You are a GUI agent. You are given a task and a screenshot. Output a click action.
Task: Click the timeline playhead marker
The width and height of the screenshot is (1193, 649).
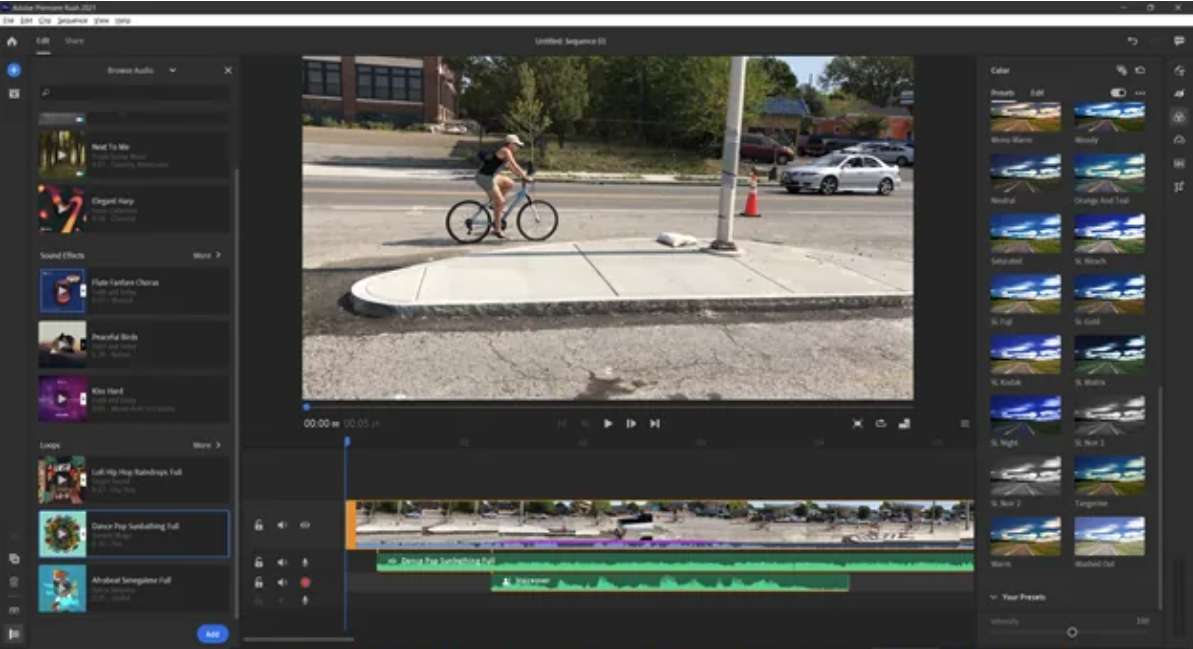(347, 441)
